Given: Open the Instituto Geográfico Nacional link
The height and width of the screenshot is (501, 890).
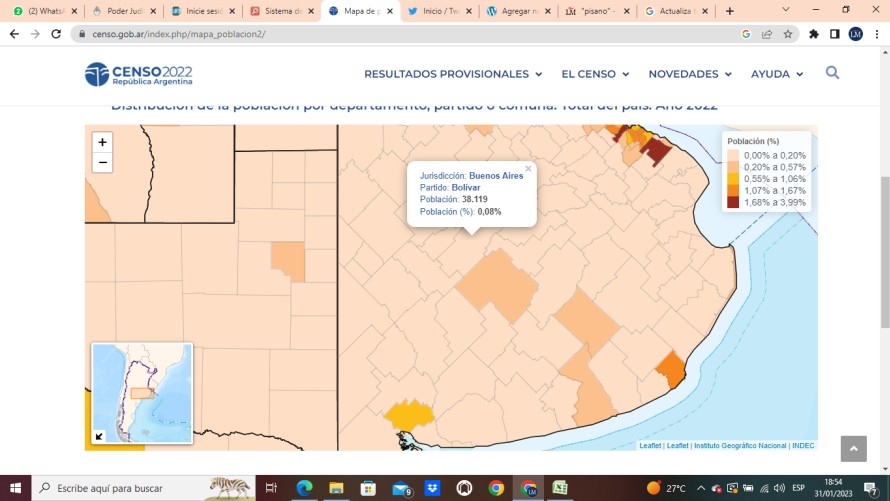Looking at the screenshot, I should [x=740, y=445].
